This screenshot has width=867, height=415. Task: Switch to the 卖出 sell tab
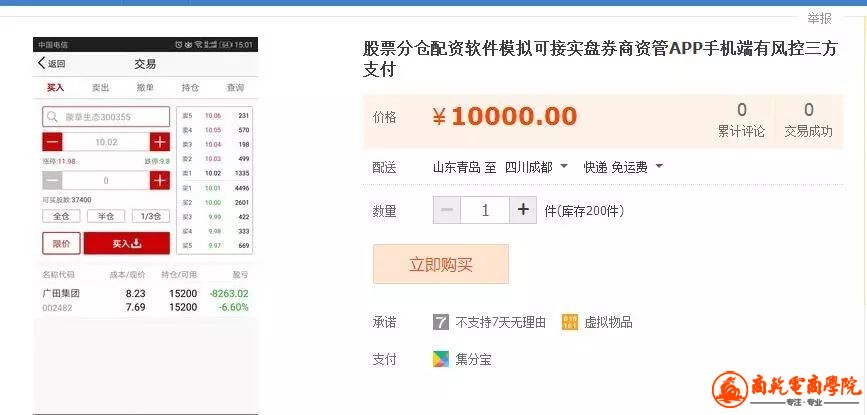(x=100, y=88)
